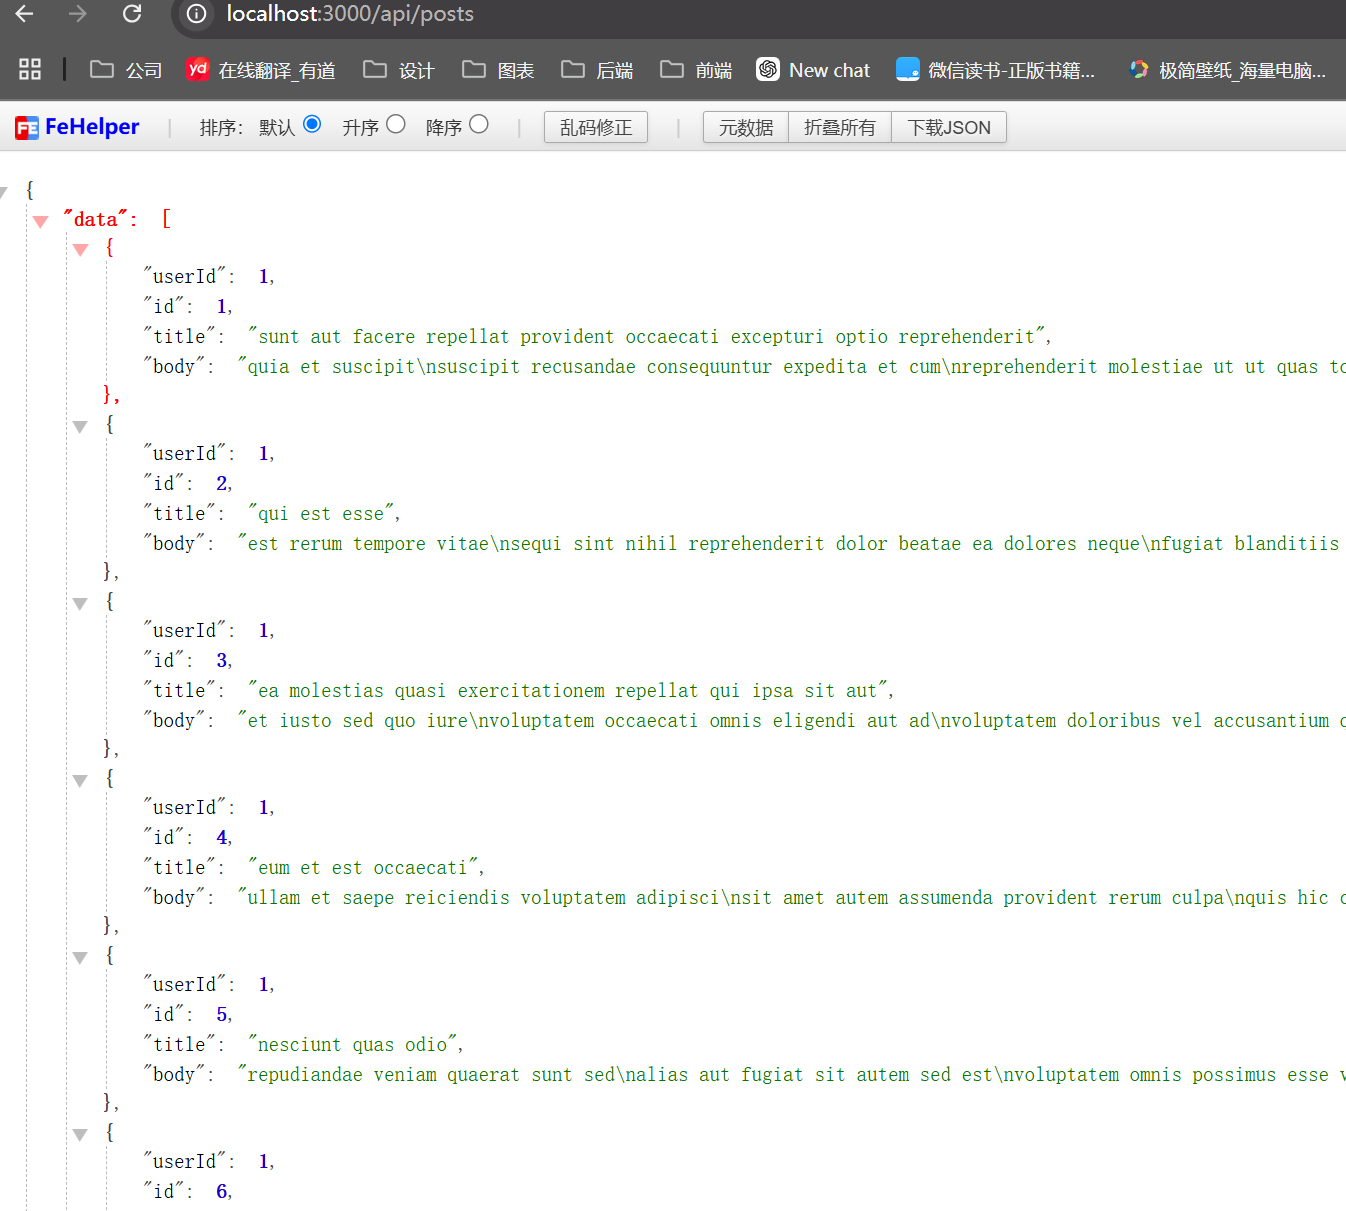Open the 公司 bookmark folder

pos(126,70)
